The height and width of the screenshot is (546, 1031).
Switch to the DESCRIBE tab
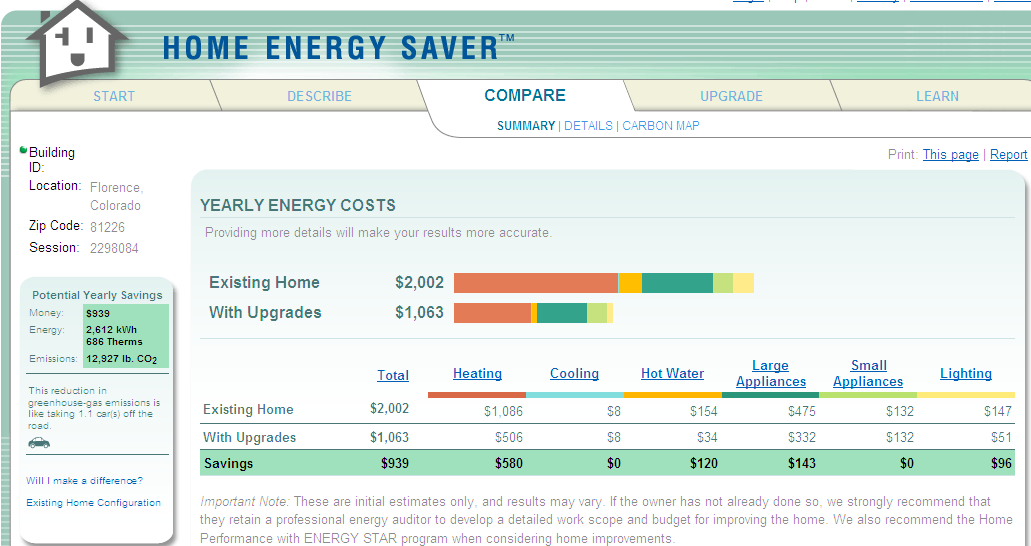click(319, 96)
